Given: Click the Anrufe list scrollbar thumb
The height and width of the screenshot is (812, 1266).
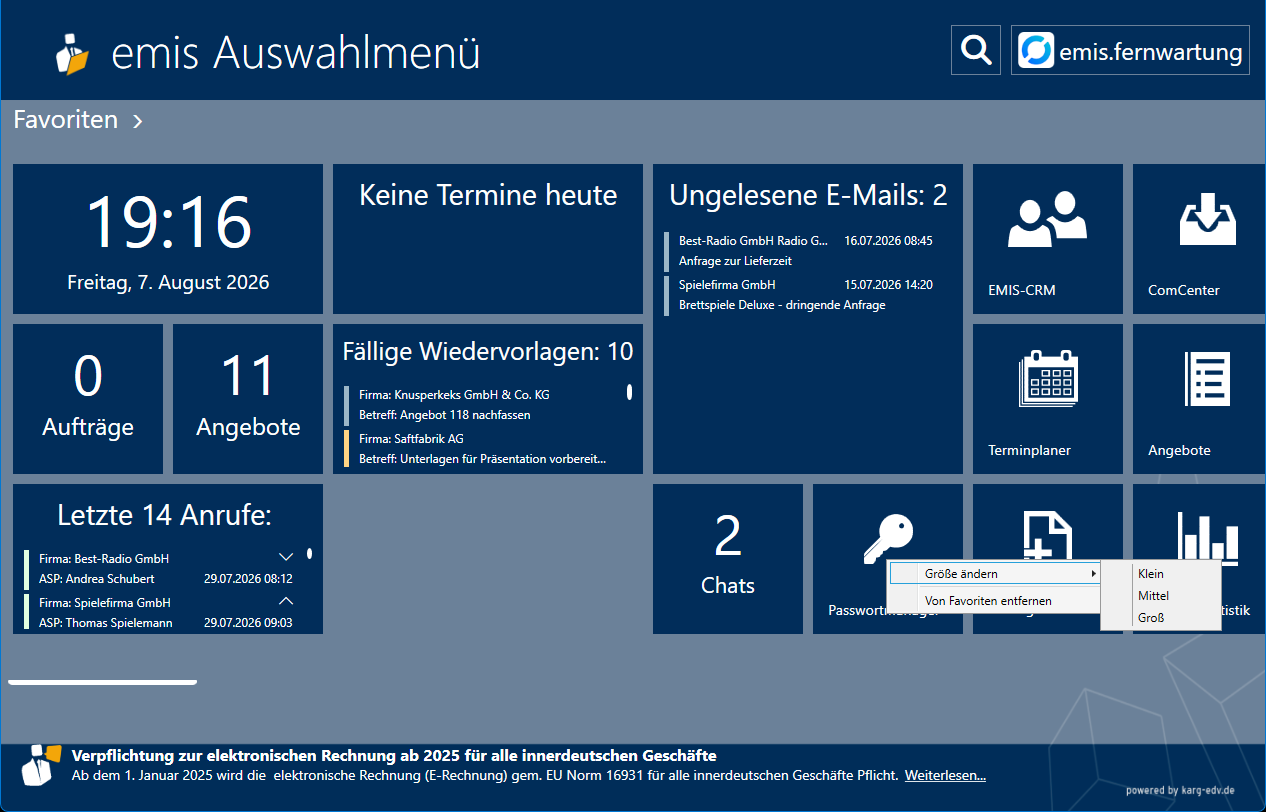Looking at the screenshot, I should (310, 553).
